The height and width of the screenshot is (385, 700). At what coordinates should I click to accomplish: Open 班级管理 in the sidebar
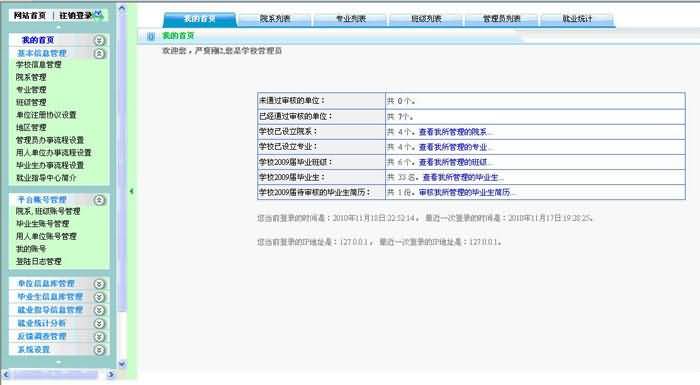tap(31, 102)
